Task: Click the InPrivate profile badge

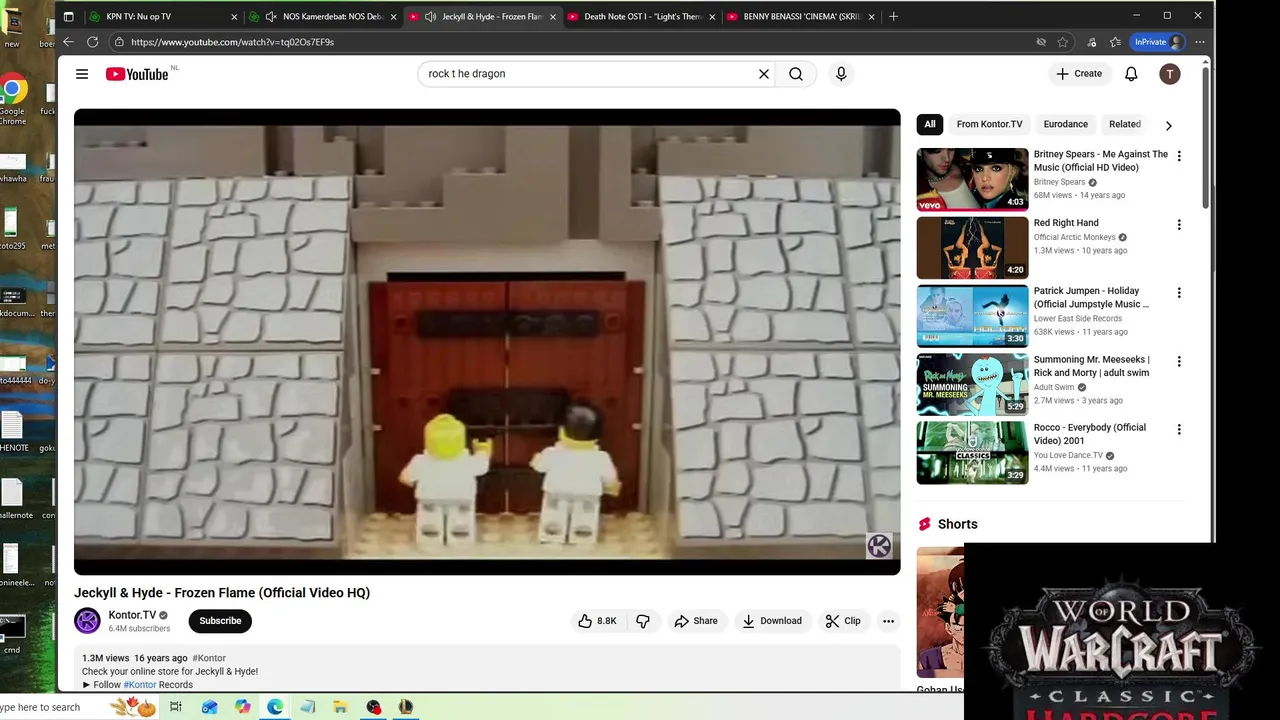Action: coord(1158,42)
